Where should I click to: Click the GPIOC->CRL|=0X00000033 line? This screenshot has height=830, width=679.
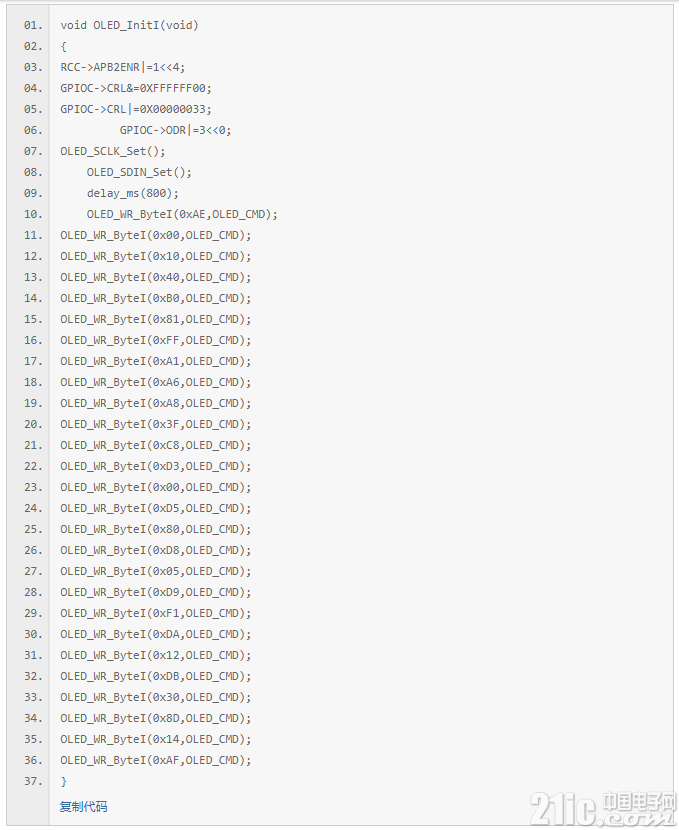[136, 109]
